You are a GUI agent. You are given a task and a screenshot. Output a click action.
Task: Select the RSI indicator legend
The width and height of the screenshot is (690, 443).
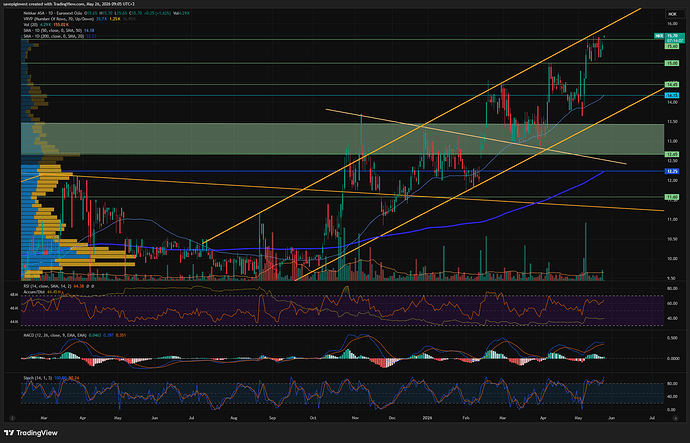[58, 286]
